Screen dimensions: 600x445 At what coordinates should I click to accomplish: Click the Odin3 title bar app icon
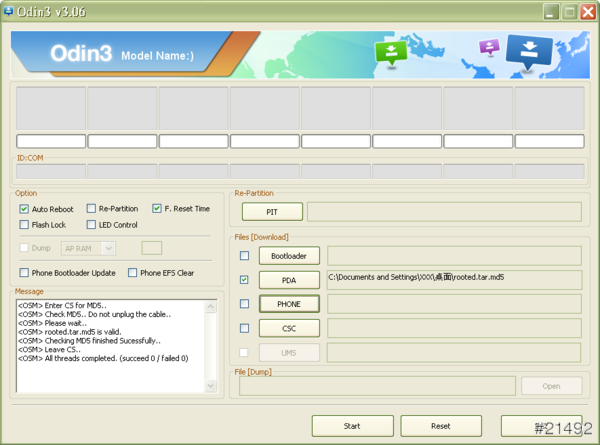pyautogui.click(x=10, y=11)
